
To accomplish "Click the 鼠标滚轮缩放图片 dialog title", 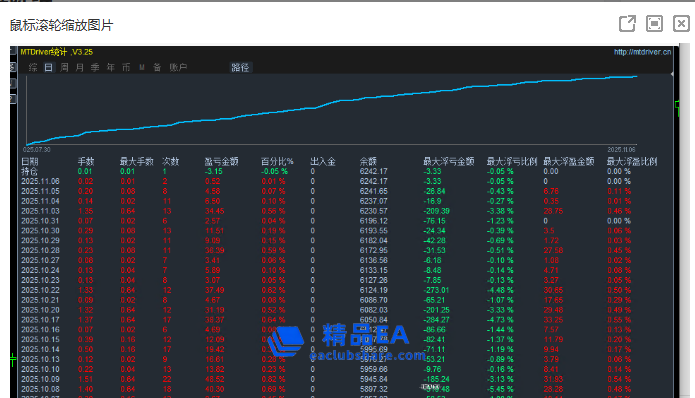I will click(61, 25).
